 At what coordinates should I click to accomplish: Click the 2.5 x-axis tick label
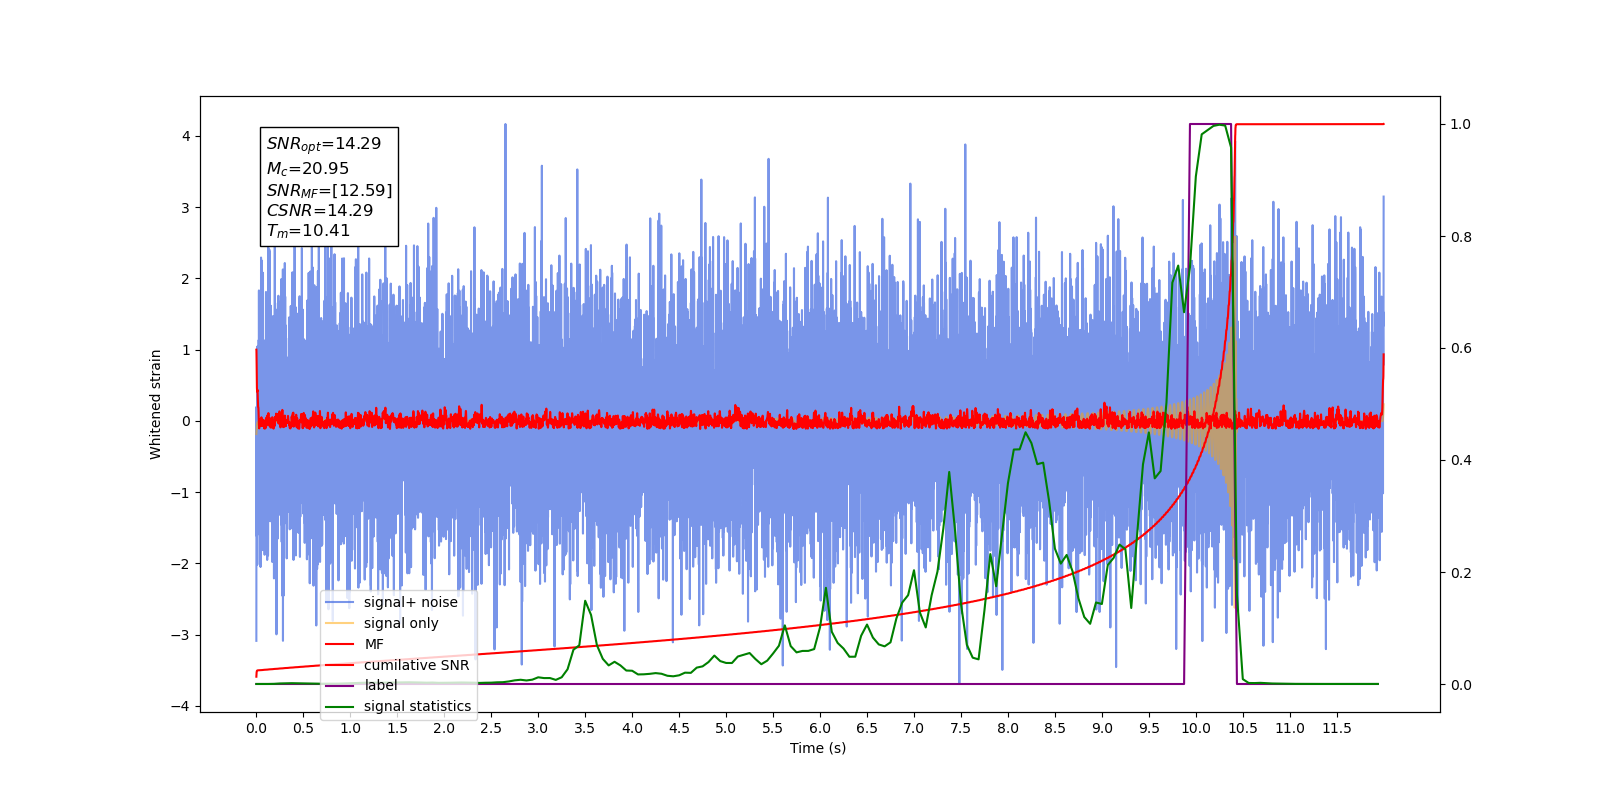click(x=491, y=728)
